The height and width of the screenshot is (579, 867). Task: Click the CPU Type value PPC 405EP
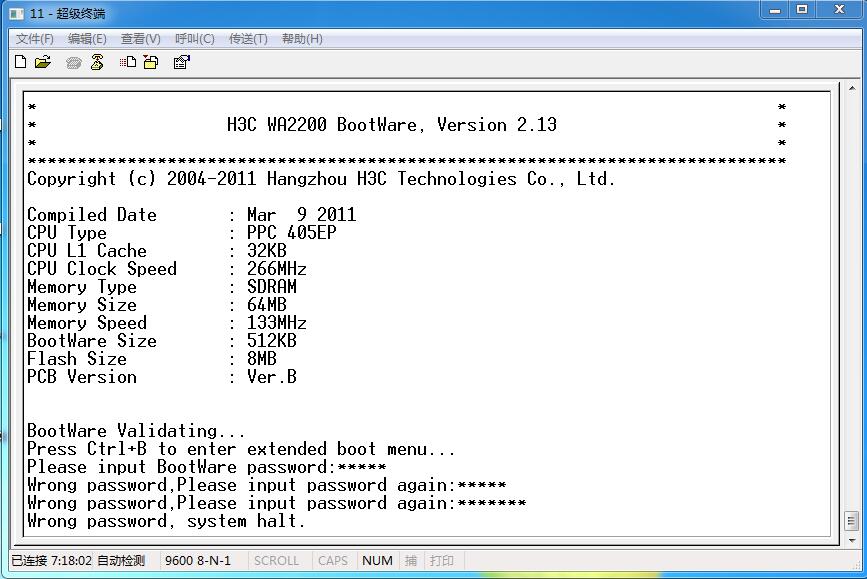point(291,232)
